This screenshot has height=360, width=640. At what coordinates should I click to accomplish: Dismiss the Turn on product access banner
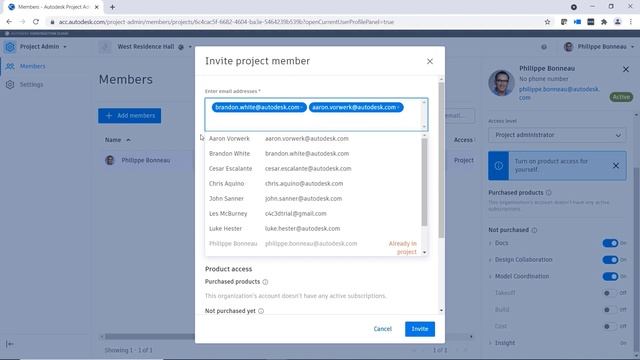(616, 166)
